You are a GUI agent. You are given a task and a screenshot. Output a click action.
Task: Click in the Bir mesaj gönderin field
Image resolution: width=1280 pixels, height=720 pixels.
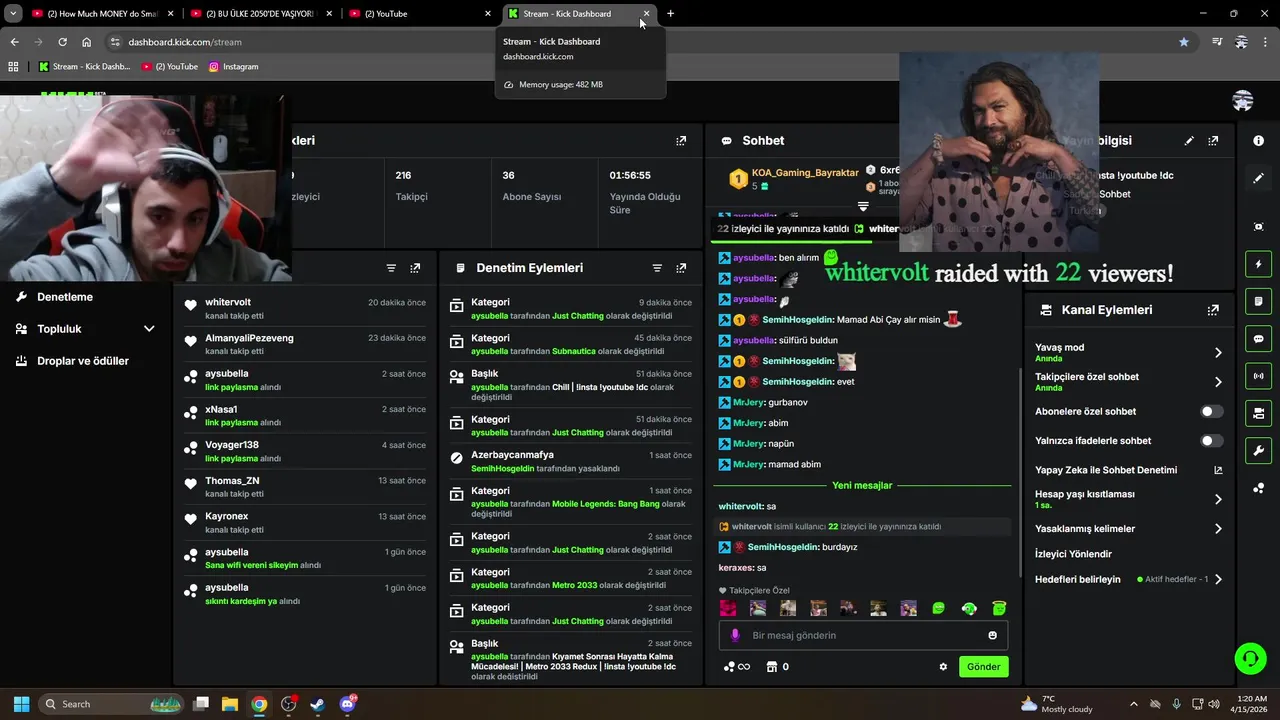[x=866, y=635]
